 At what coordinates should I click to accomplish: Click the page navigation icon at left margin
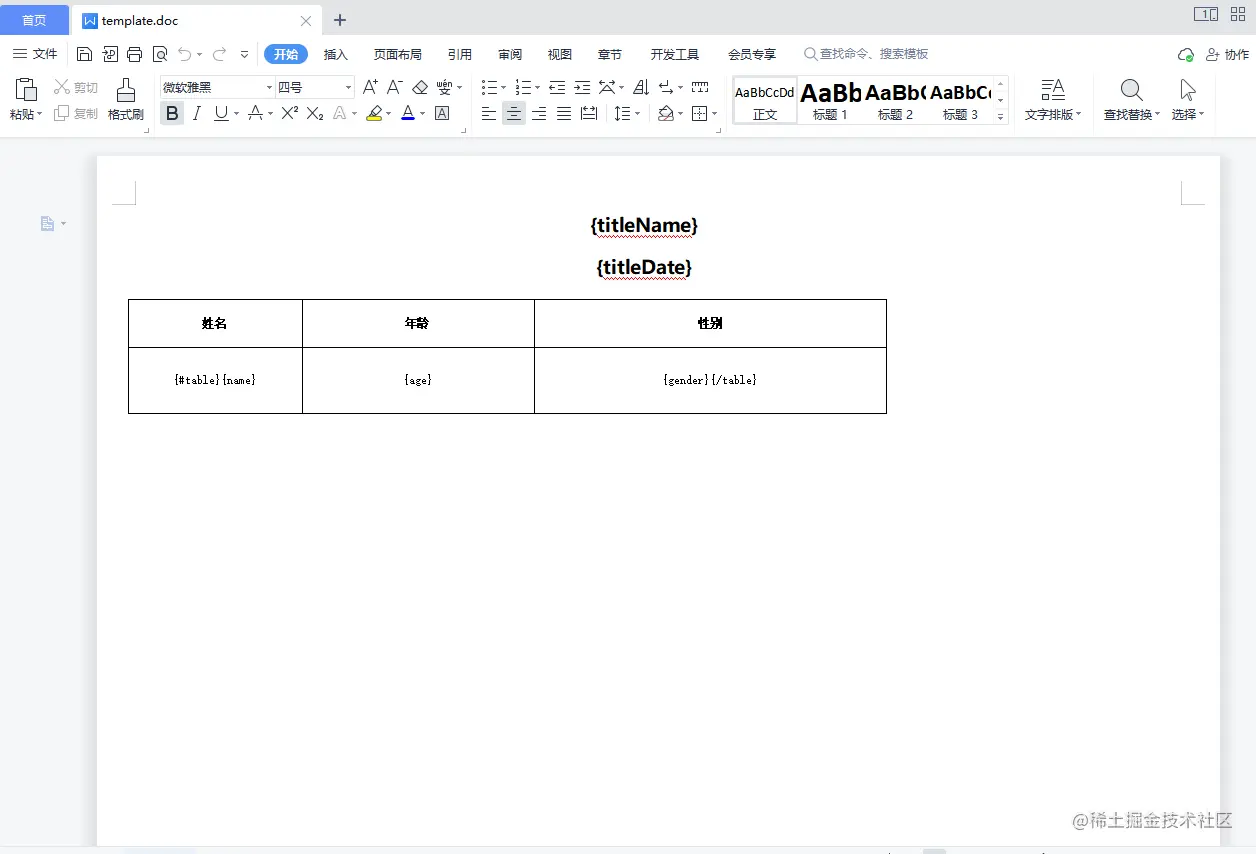tap(47, 224)
